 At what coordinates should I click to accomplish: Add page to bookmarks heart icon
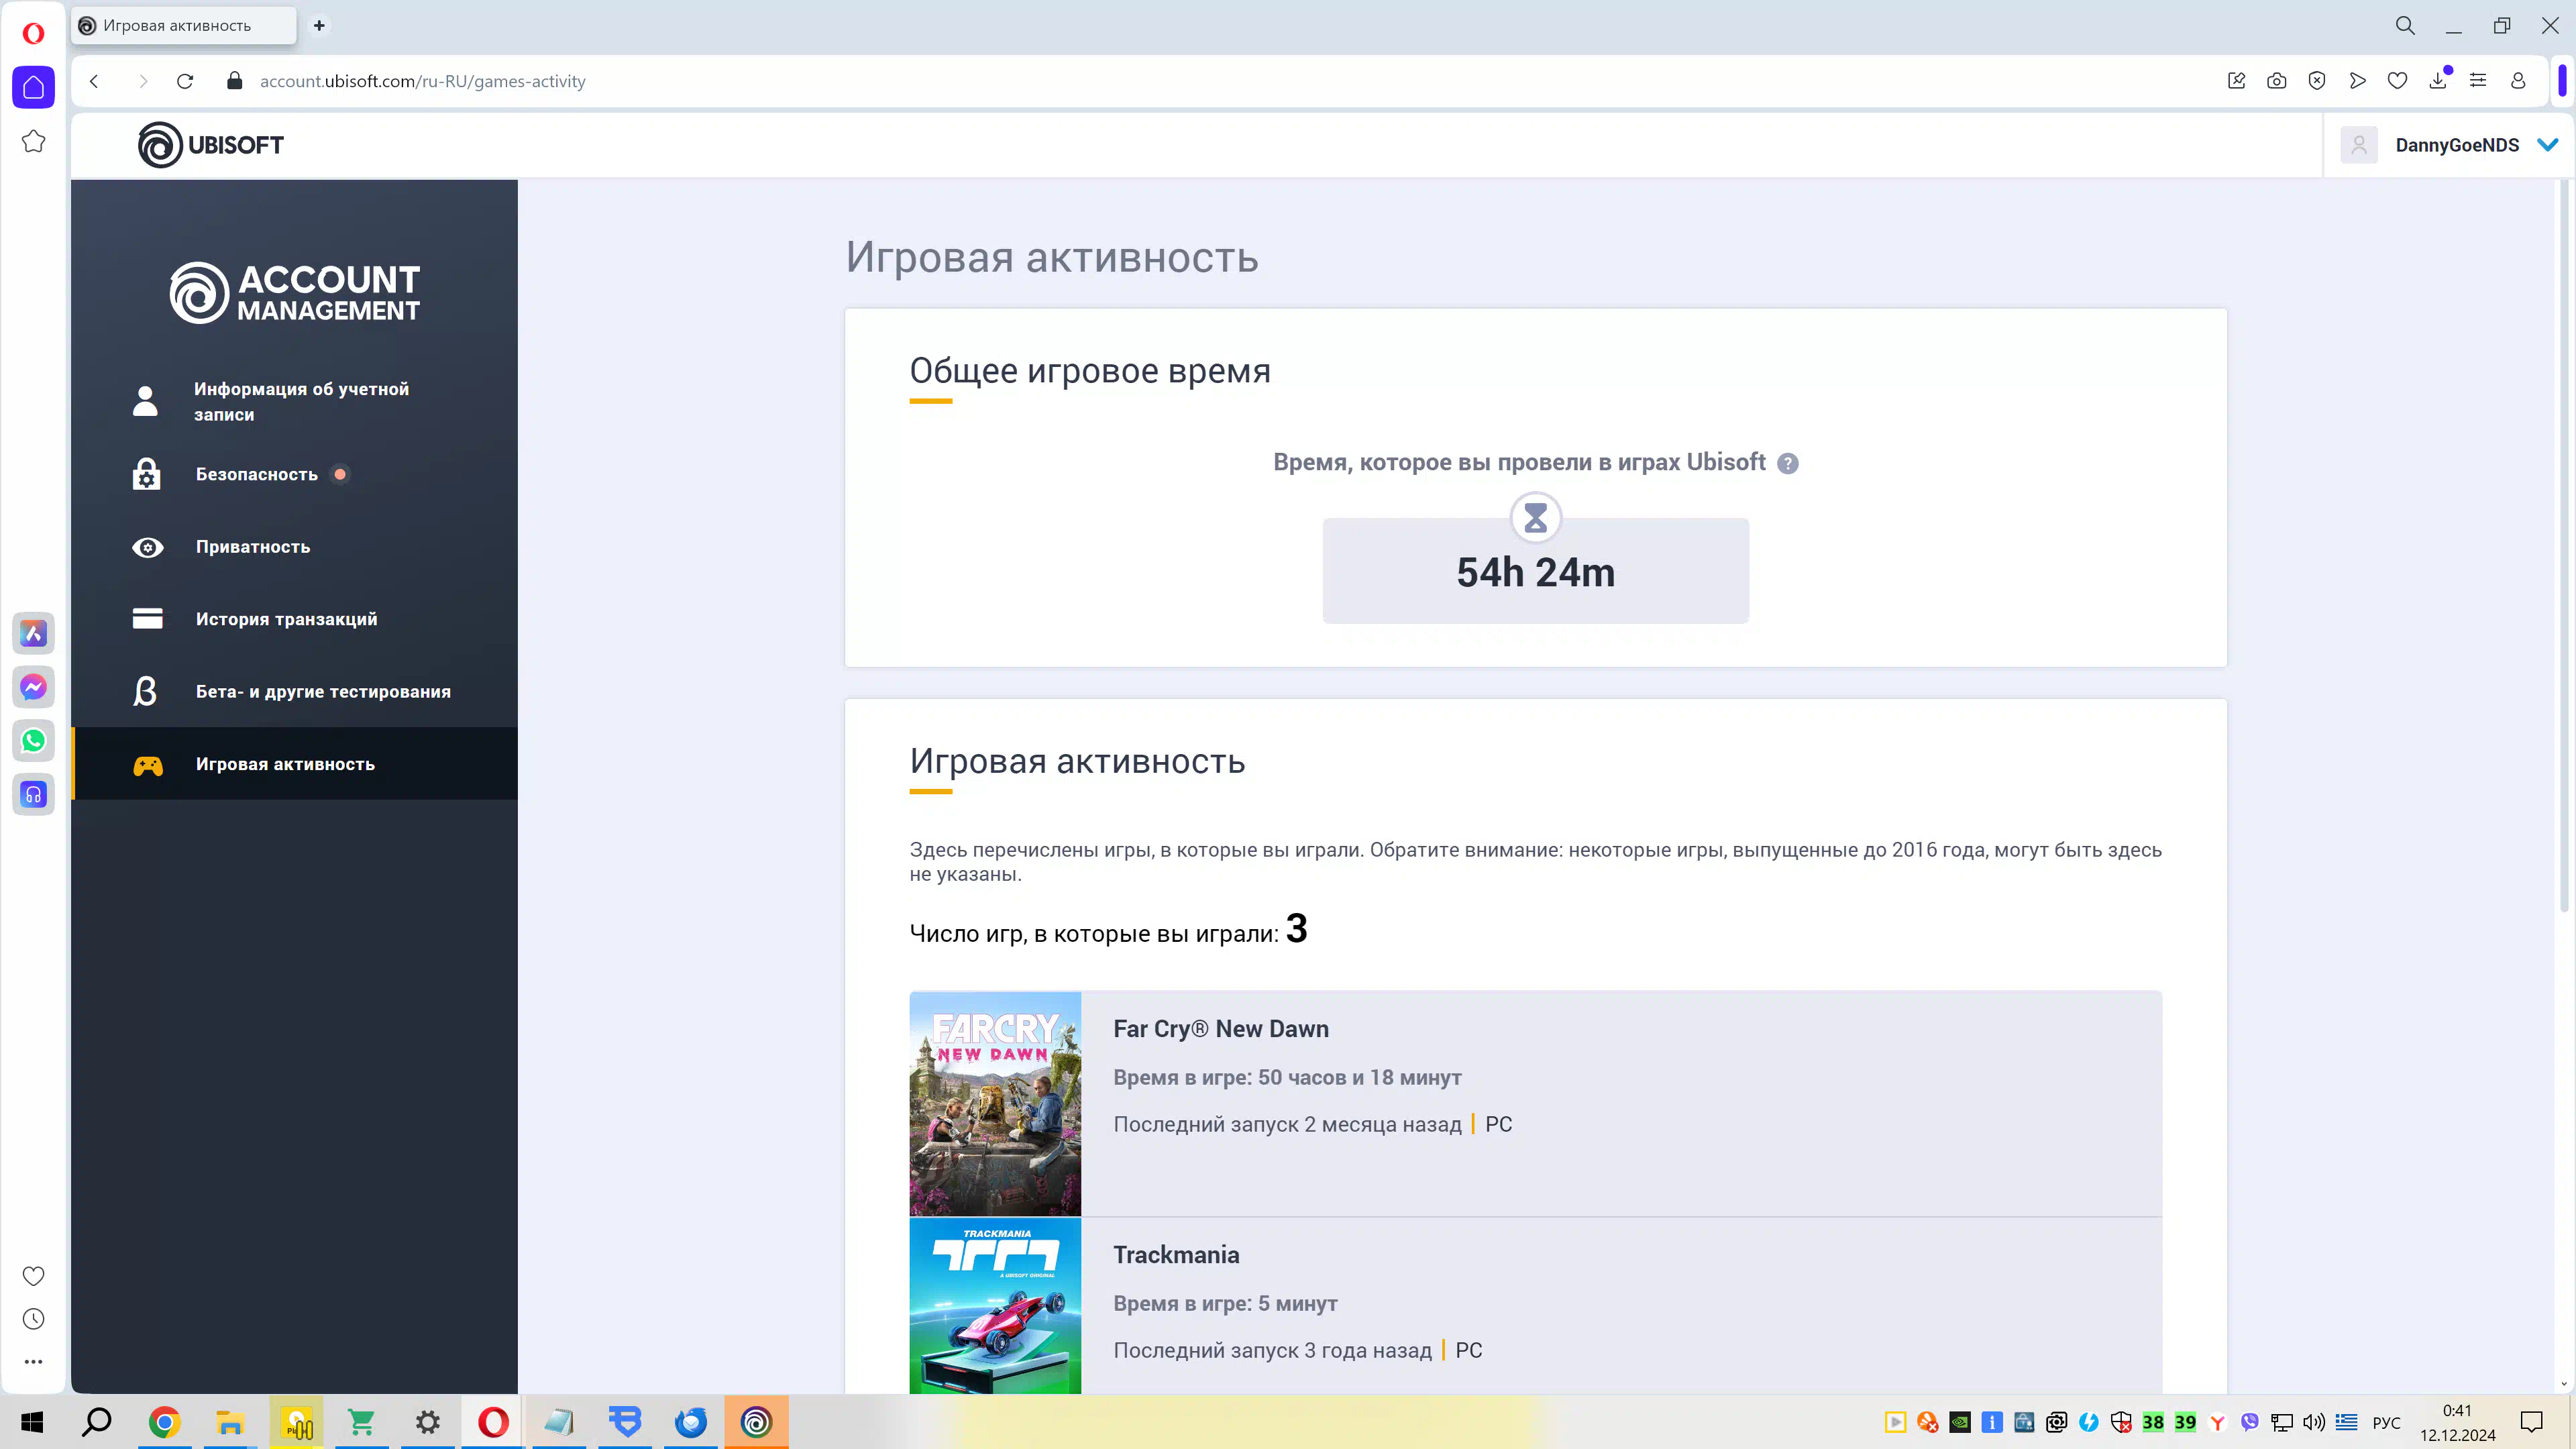tap(2397, 81)
